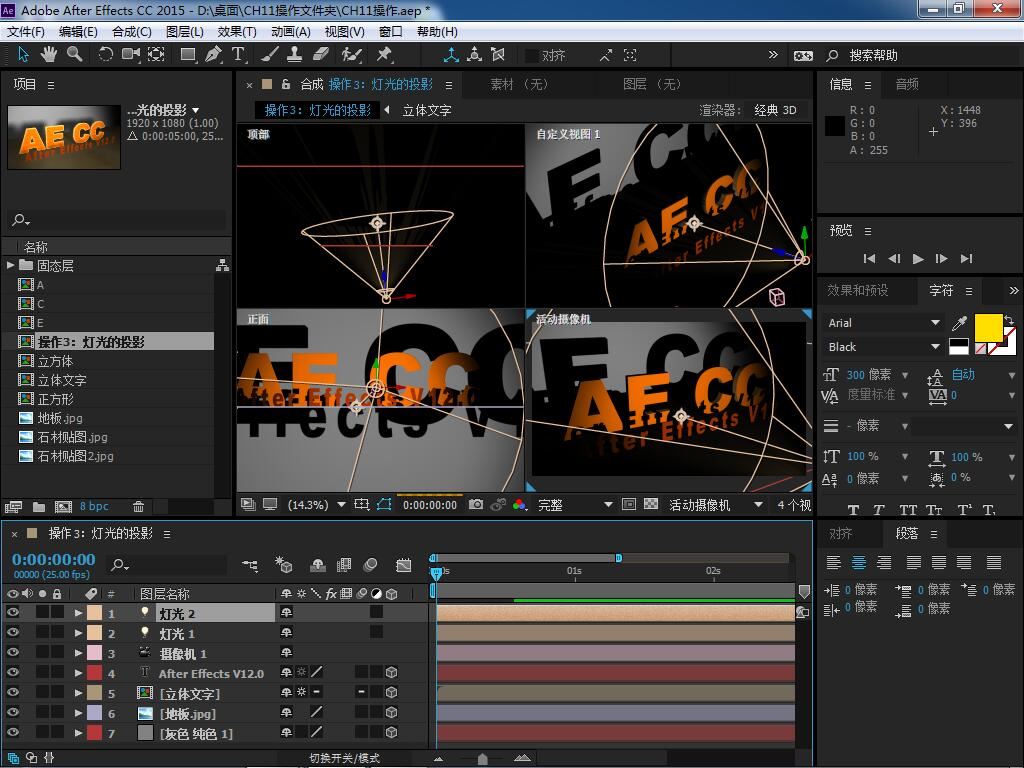Expand the 固态层 folder

pos(11,266)
